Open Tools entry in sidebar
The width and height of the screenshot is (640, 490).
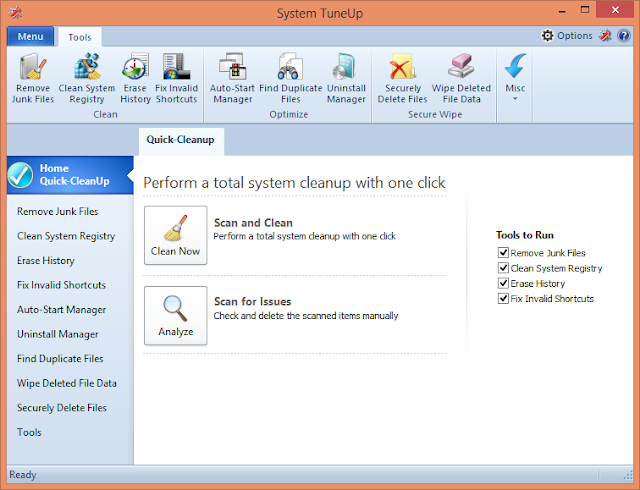pyautogui.click(x=29, y=432)
